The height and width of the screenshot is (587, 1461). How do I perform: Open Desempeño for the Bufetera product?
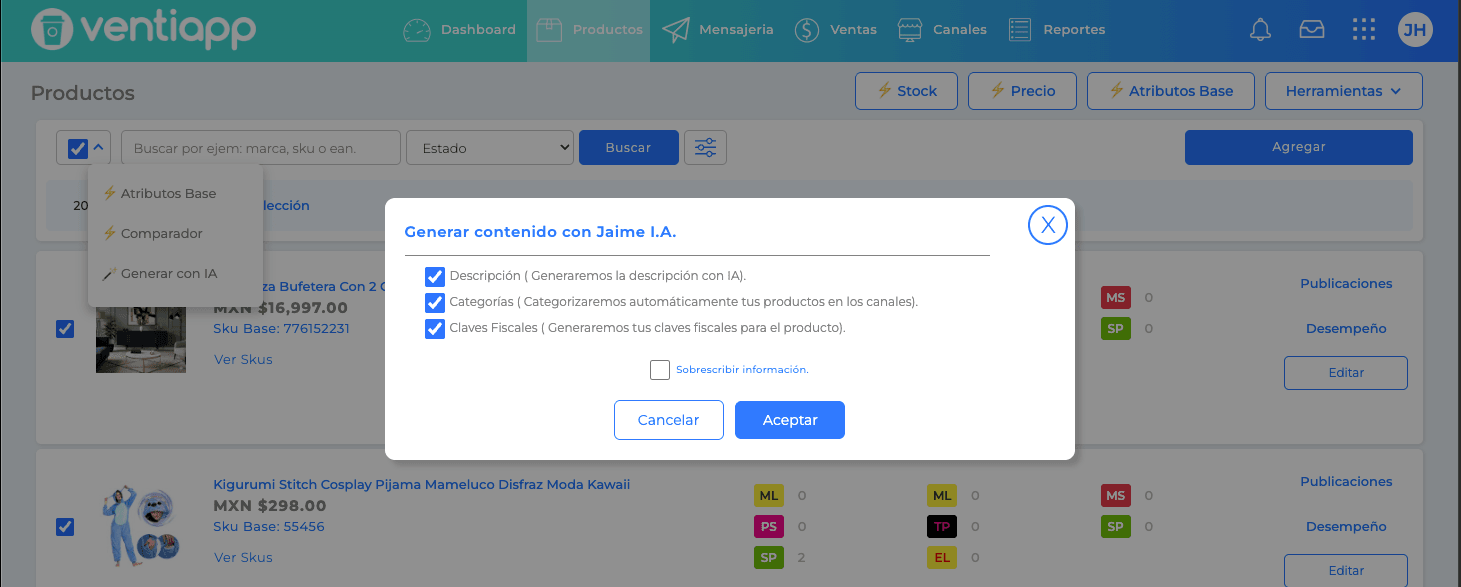[1346, 329]
